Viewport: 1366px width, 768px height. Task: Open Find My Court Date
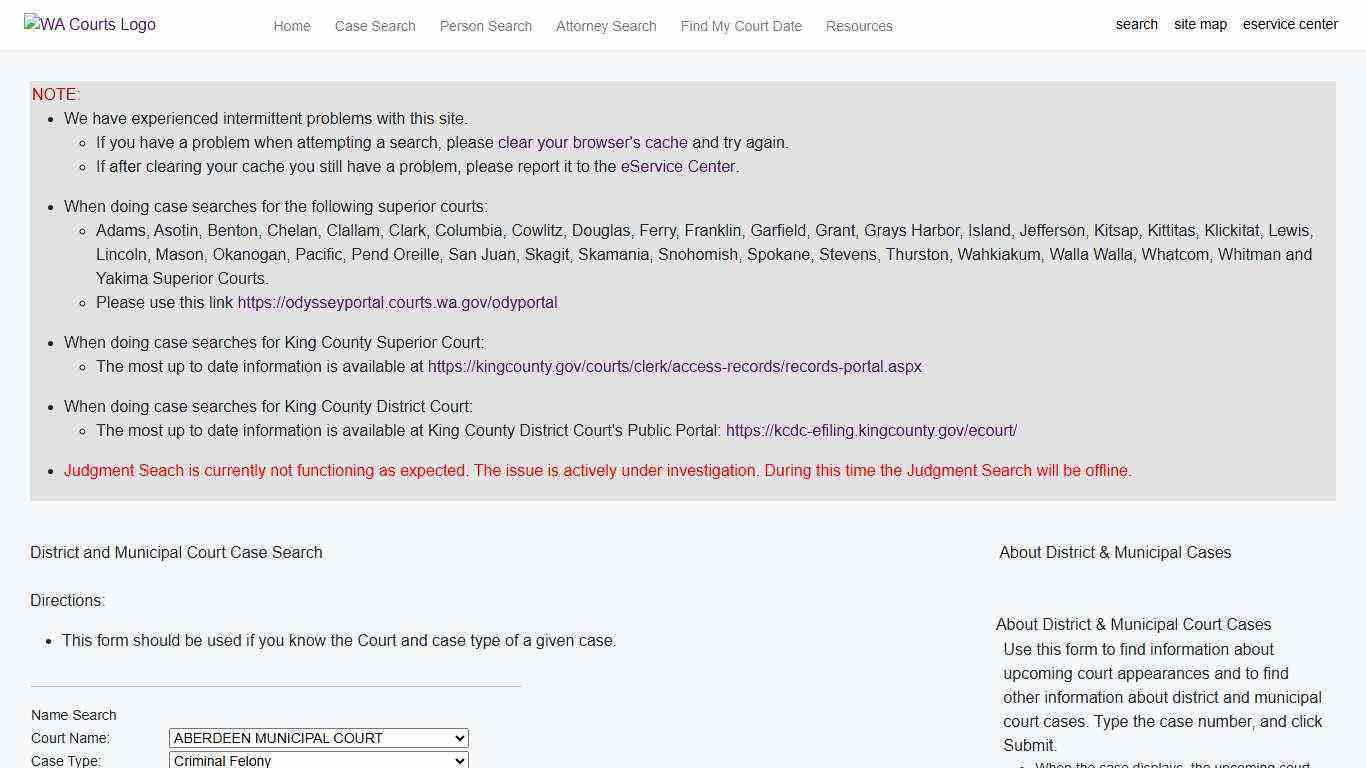tap(741, 26)
